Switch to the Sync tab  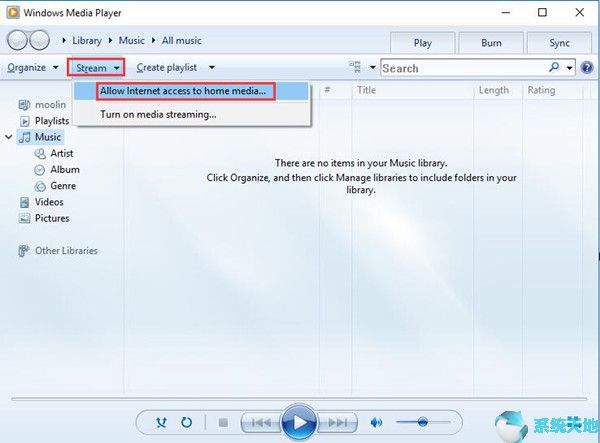coord(559,43)
